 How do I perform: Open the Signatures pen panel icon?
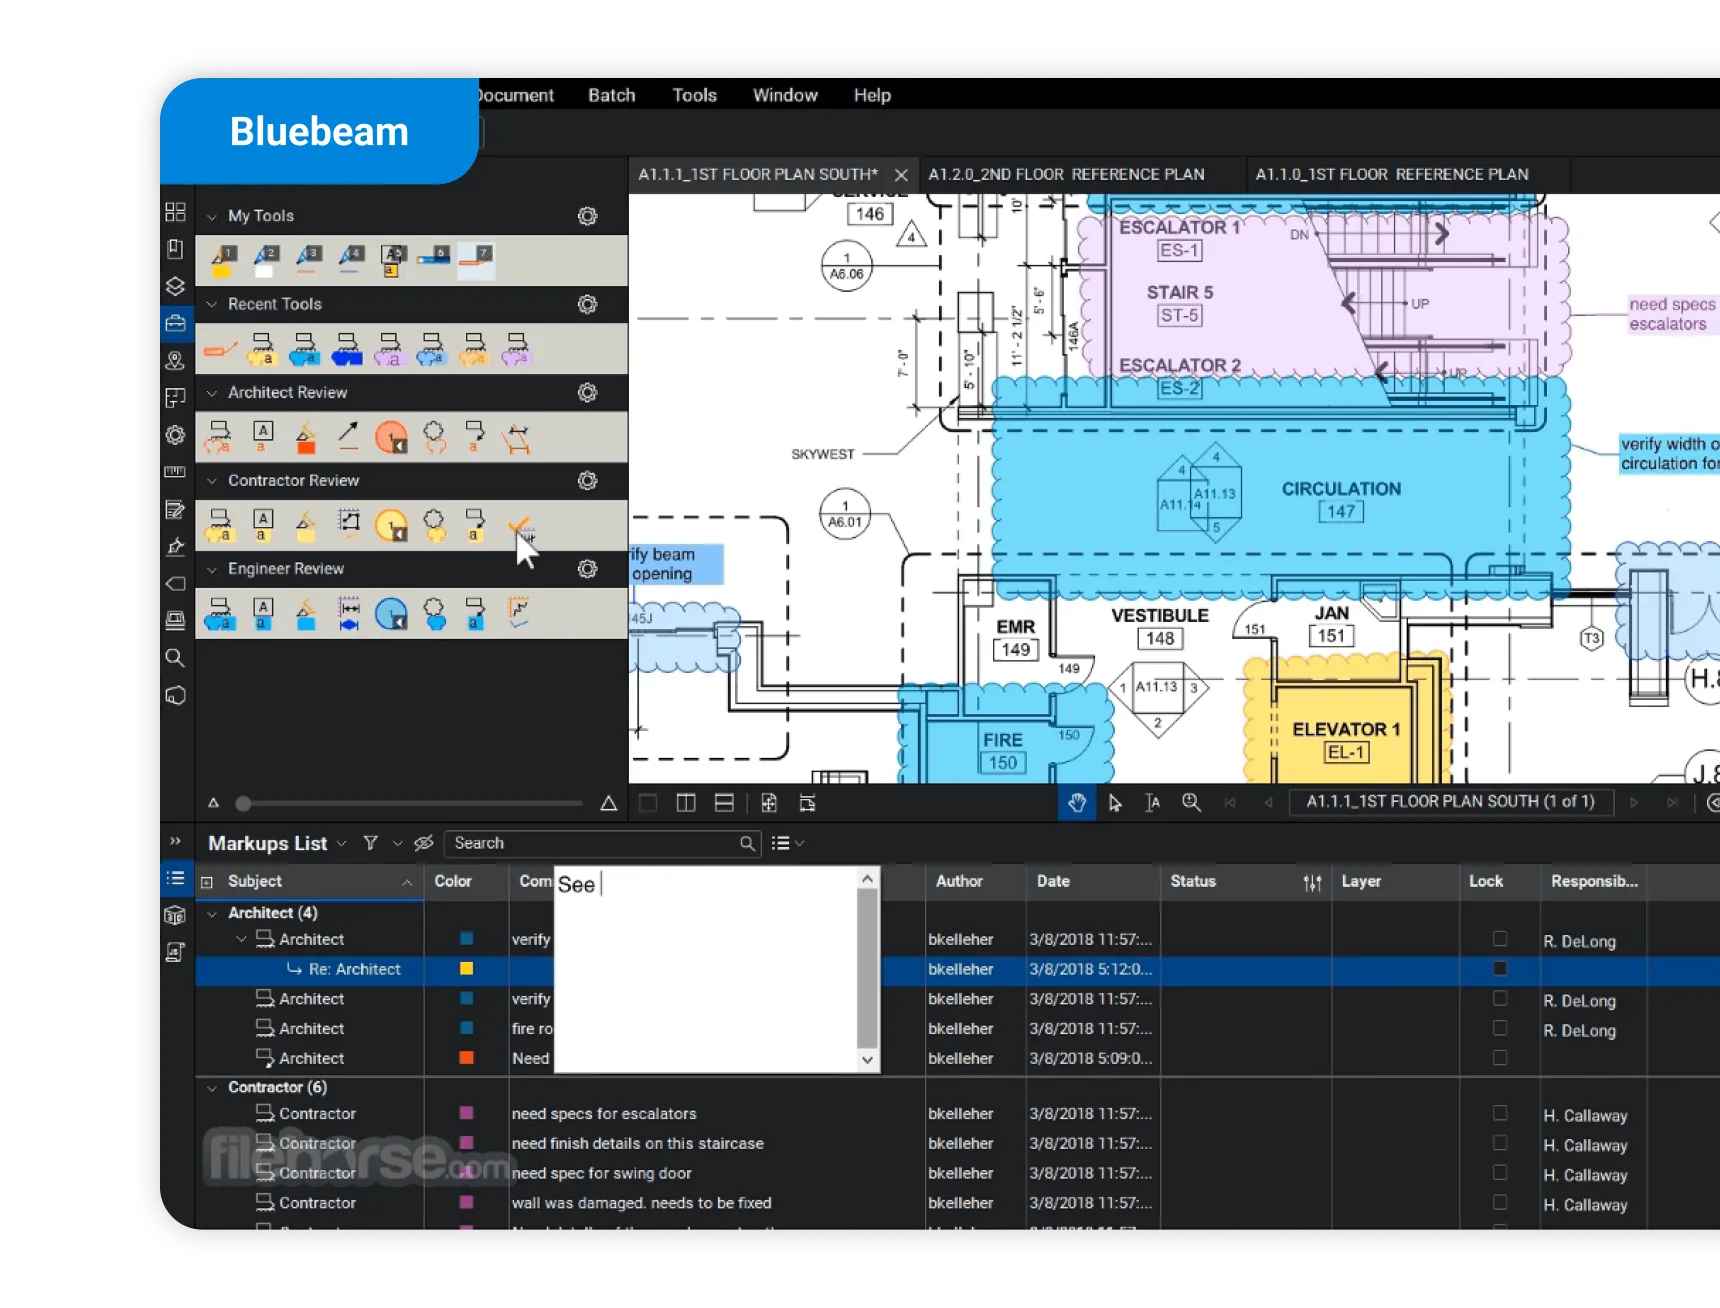(x=175, y=547)
